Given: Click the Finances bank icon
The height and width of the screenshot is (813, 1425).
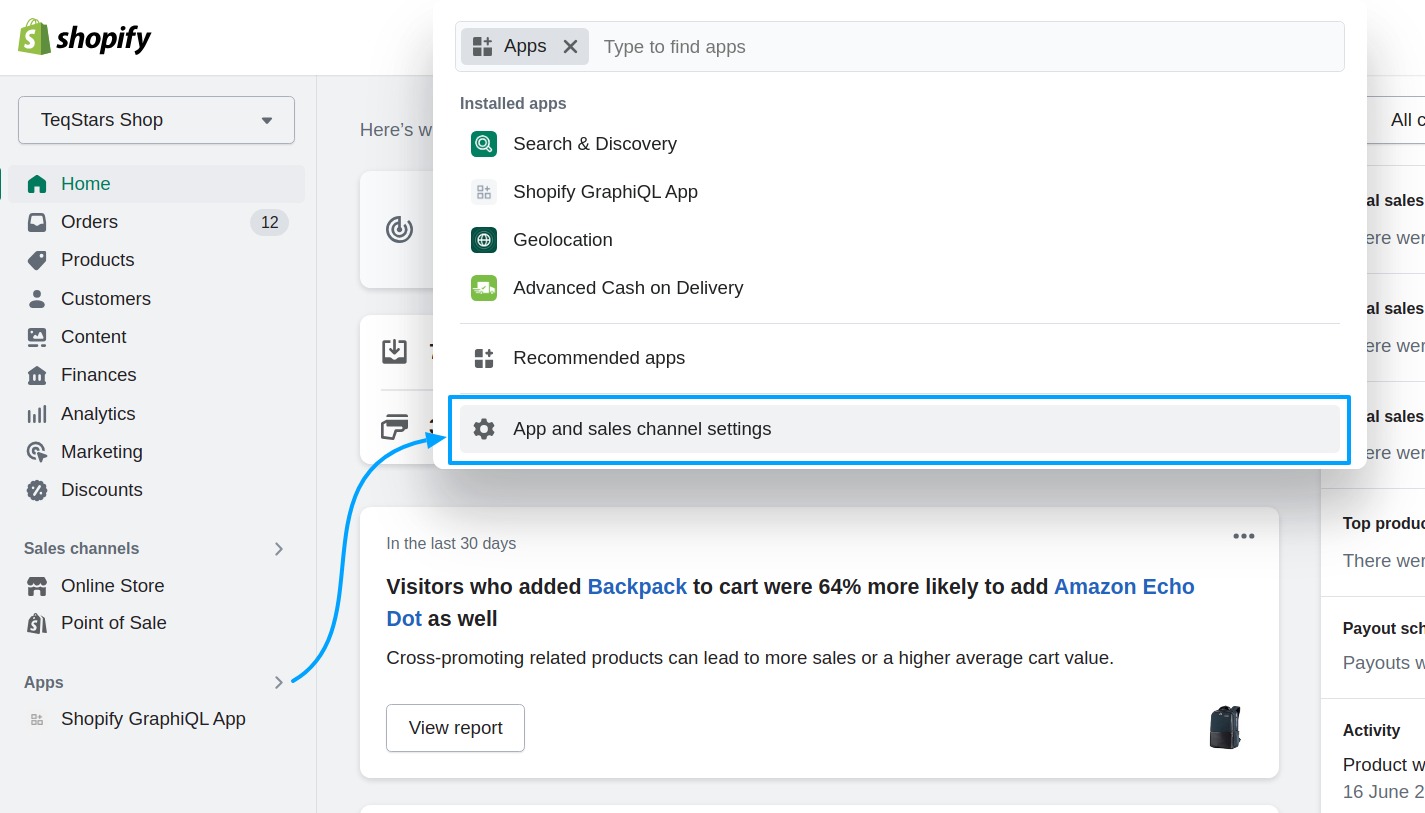Looking at the screenshot, I should tap(37, 375).
